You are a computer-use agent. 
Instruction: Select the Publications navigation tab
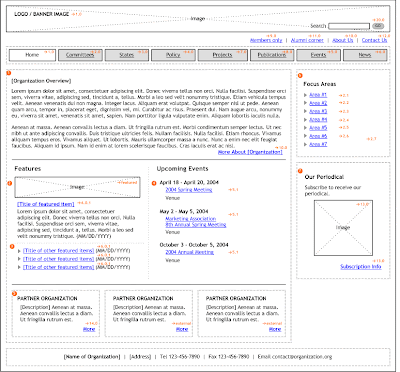click(x=272, y=55)
